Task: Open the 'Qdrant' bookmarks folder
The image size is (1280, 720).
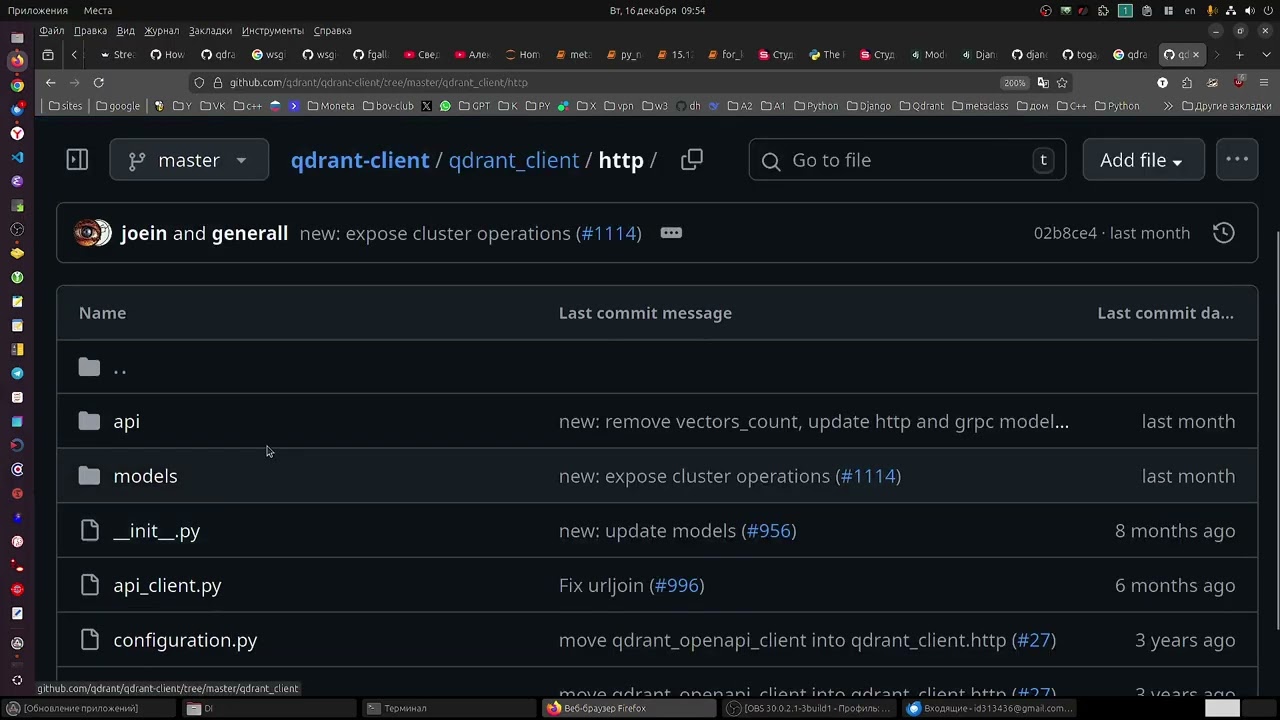Action: point(921,106)
